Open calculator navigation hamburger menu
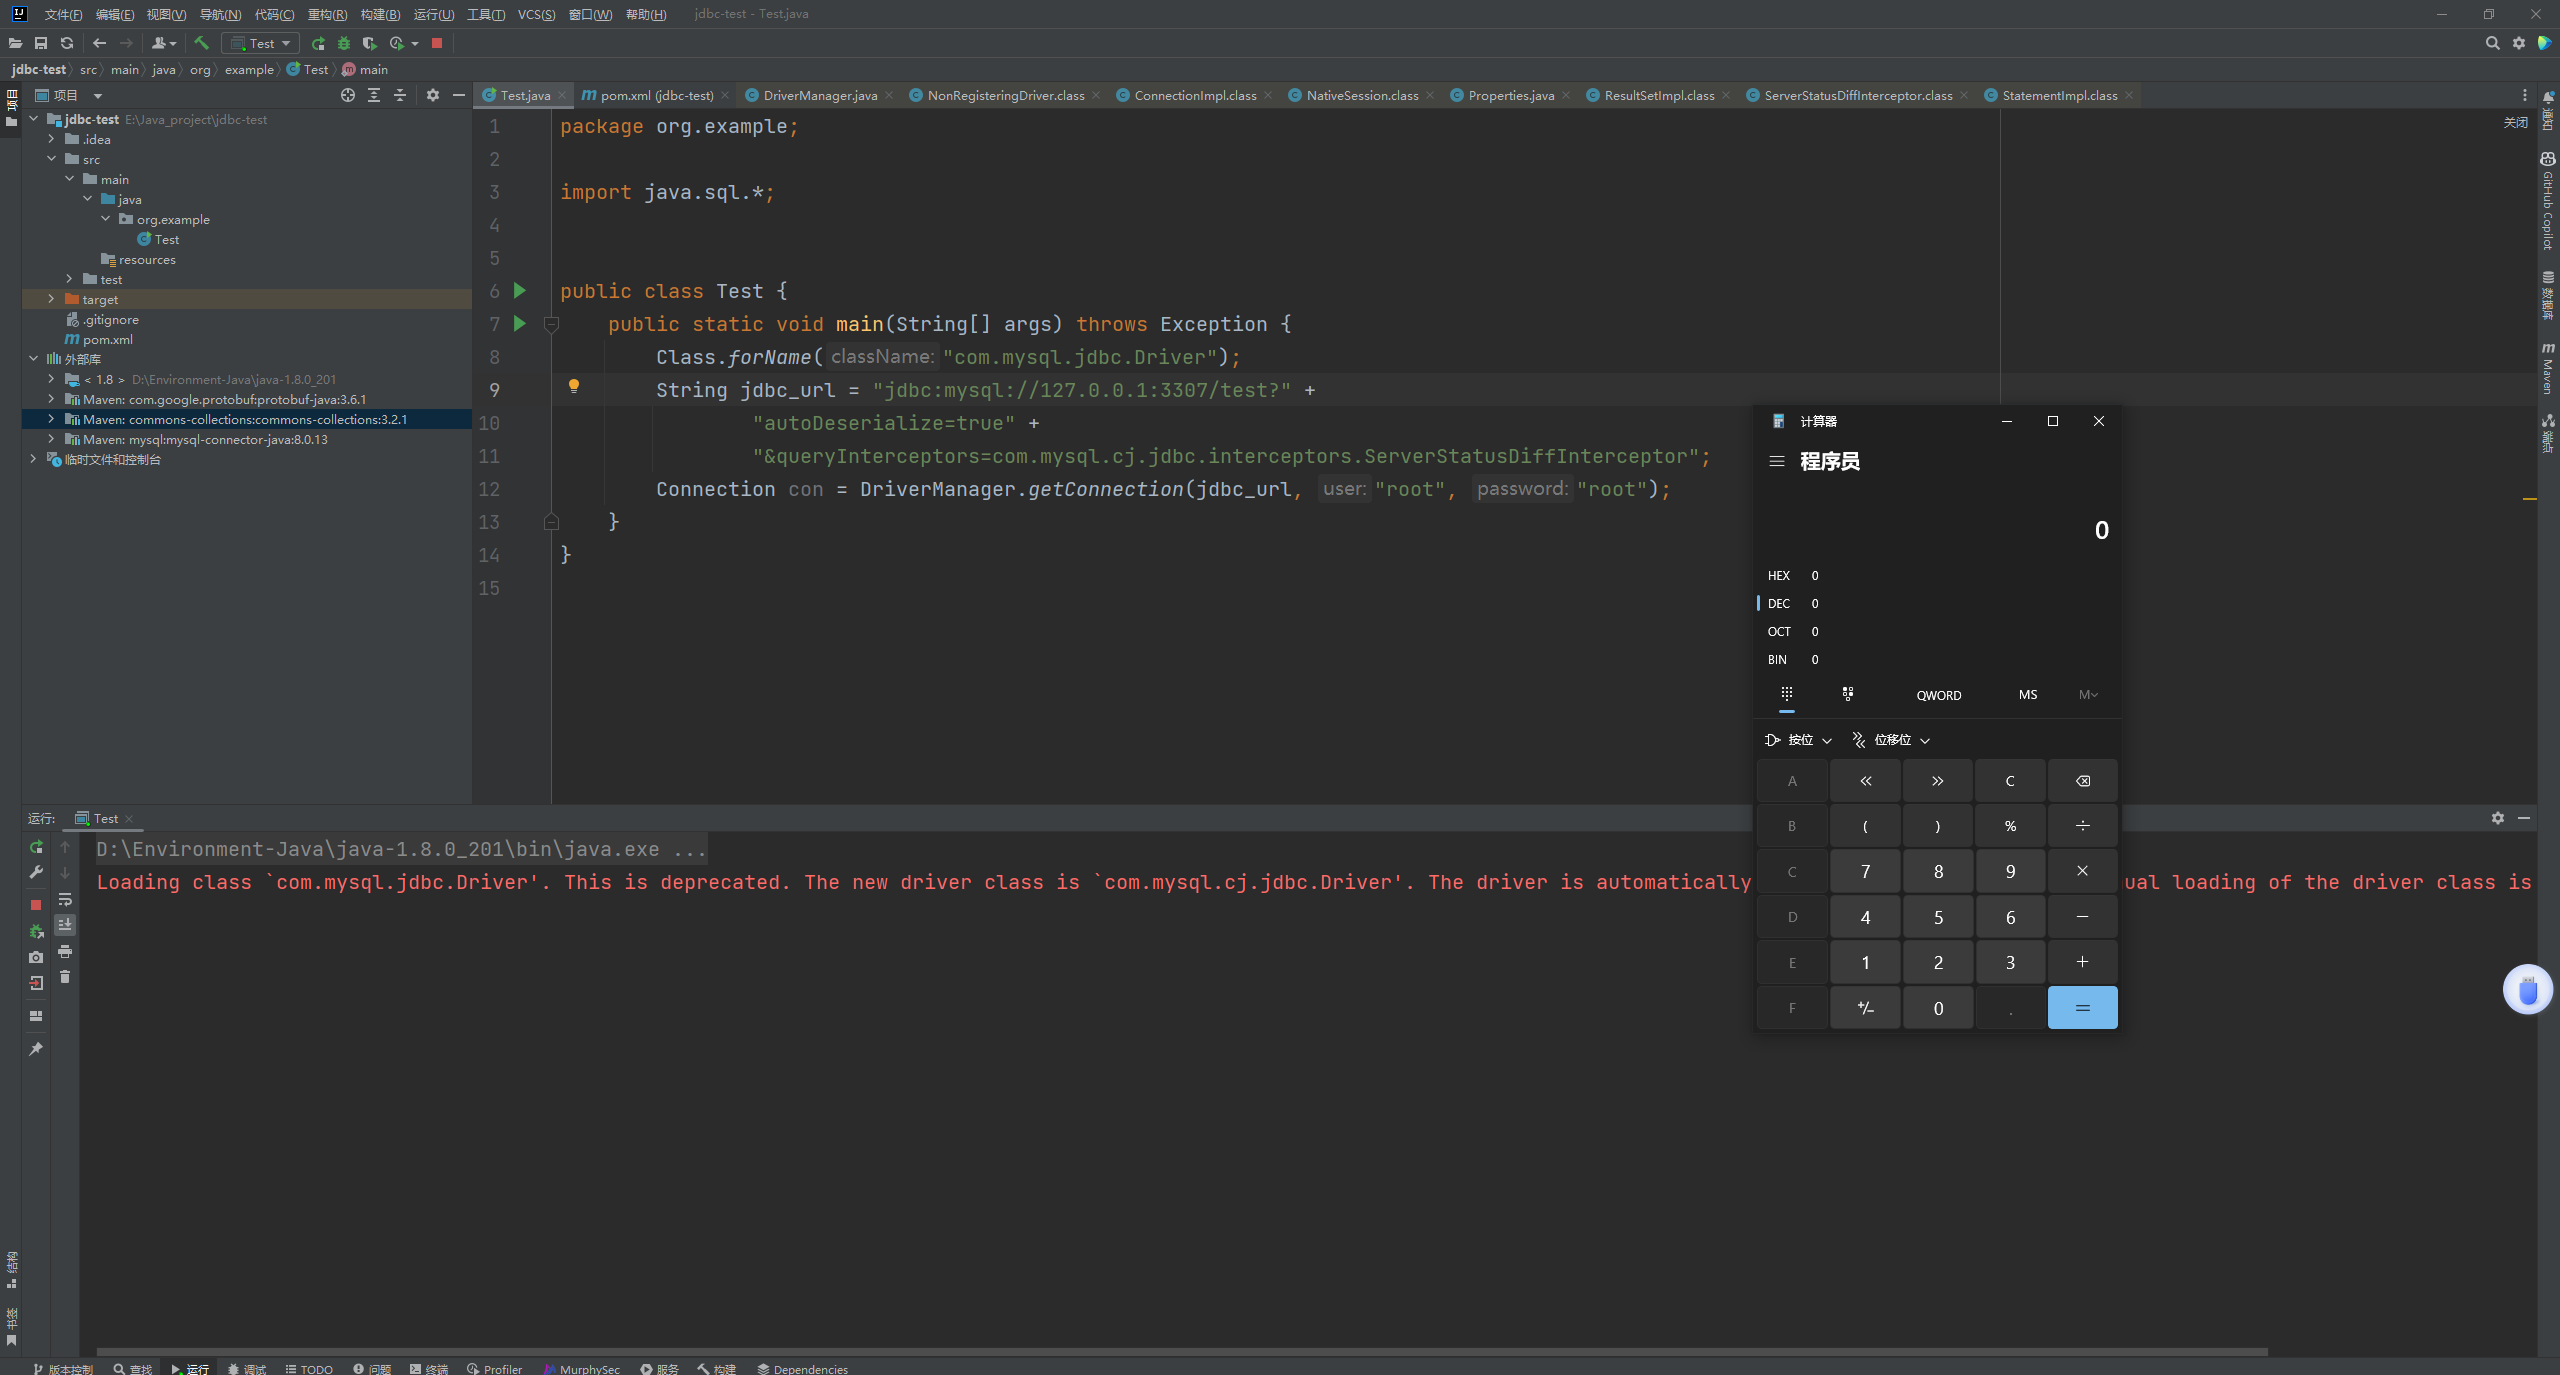2560x1375 pixels. pyautogui.click(x=1777, y=461)
